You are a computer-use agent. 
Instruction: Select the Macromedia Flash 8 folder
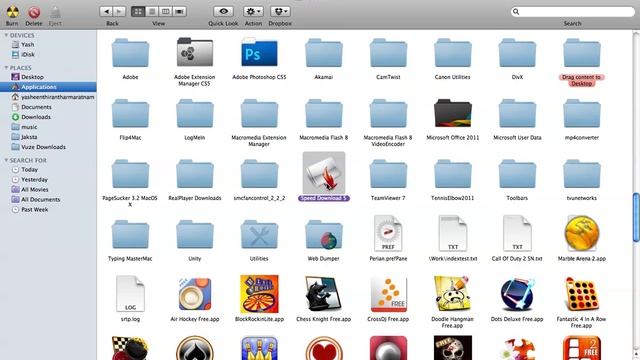pos(324,114)
